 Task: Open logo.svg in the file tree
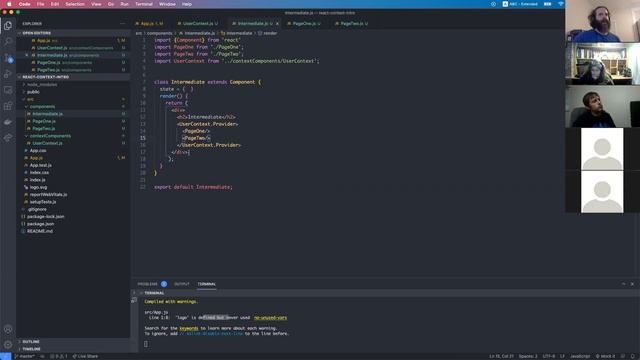[73, 187]
